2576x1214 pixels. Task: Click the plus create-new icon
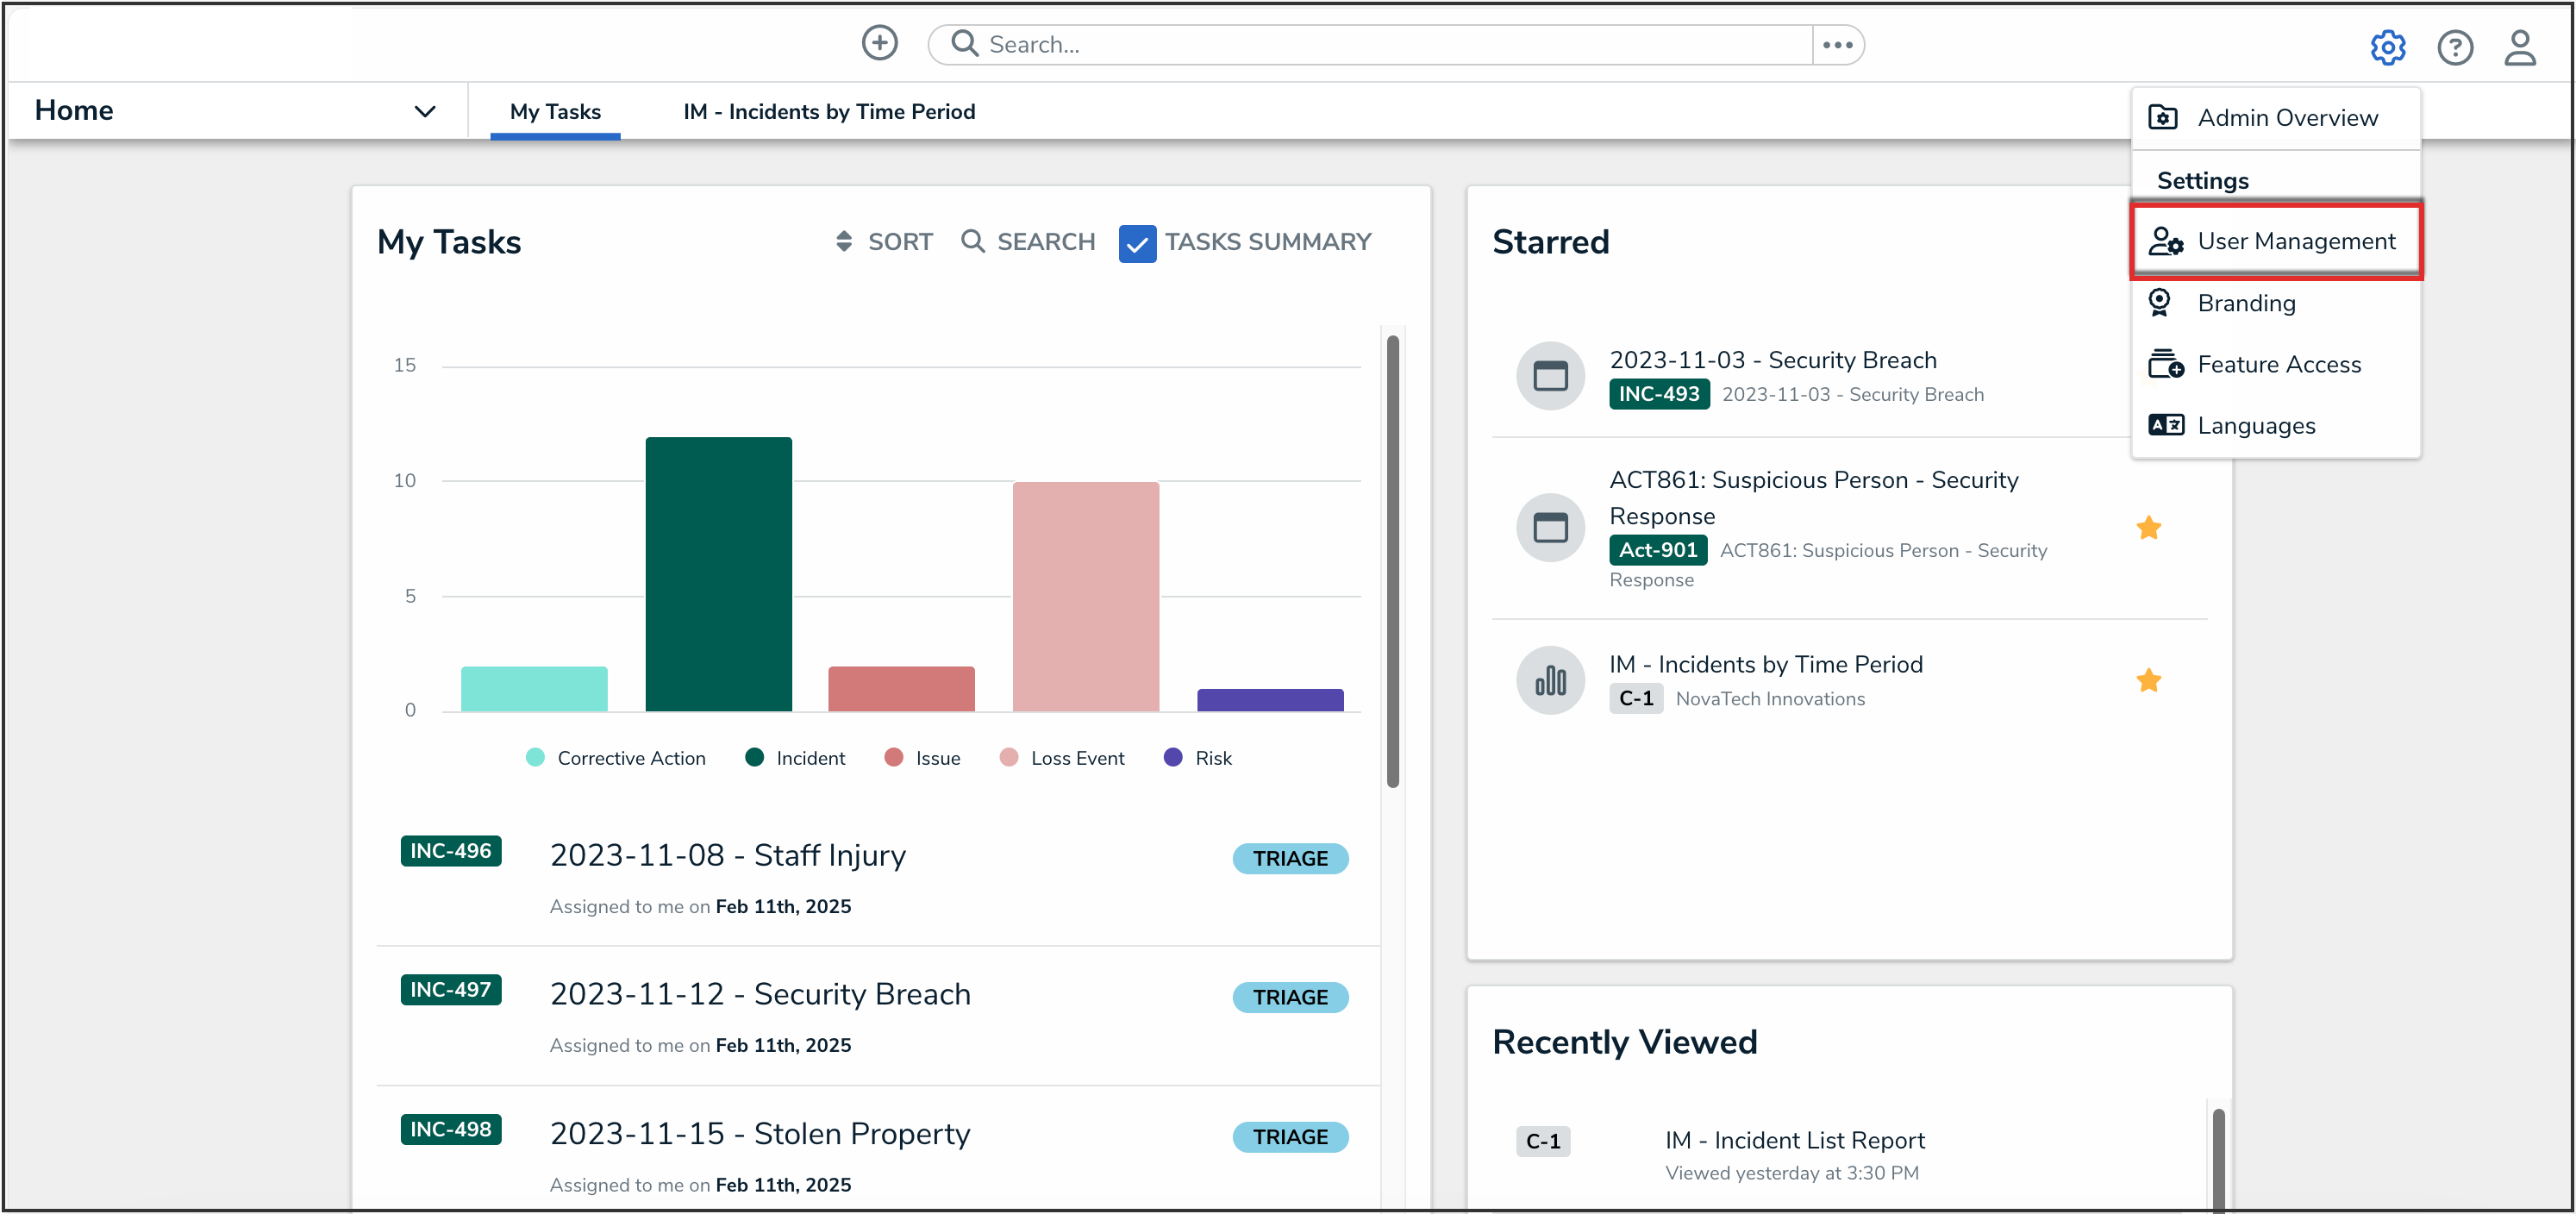point(879,43)
